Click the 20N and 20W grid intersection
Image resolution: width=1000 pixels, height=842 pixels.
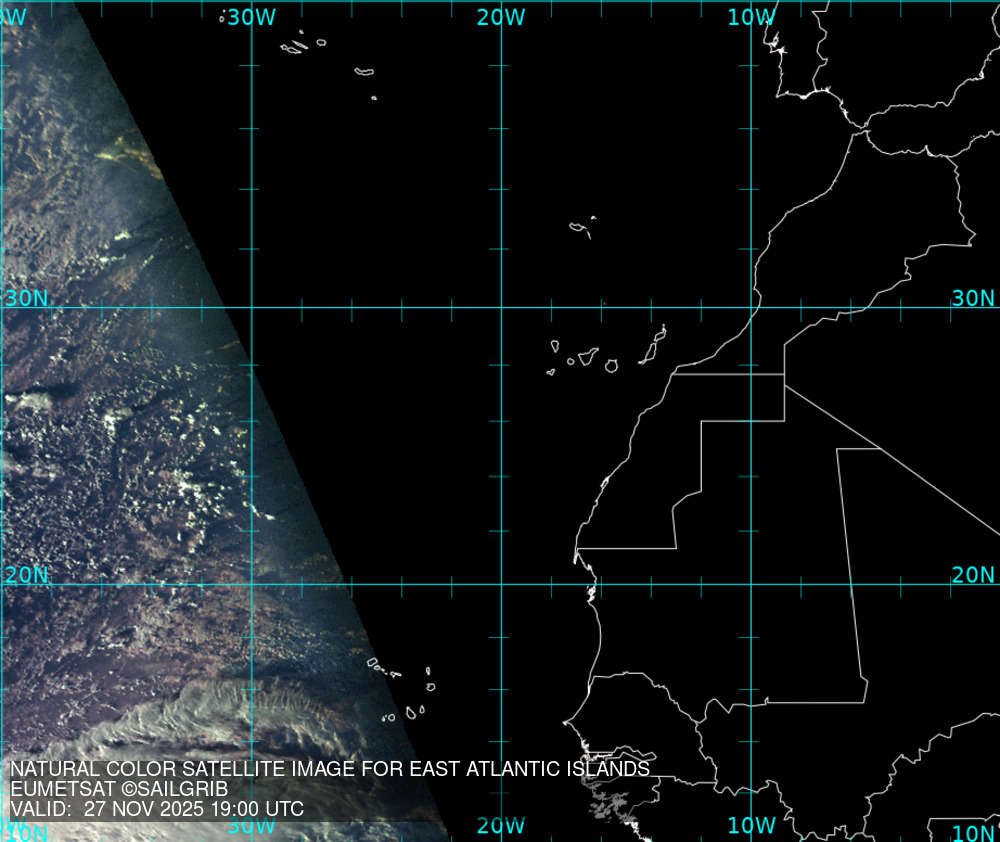point(501,585)
